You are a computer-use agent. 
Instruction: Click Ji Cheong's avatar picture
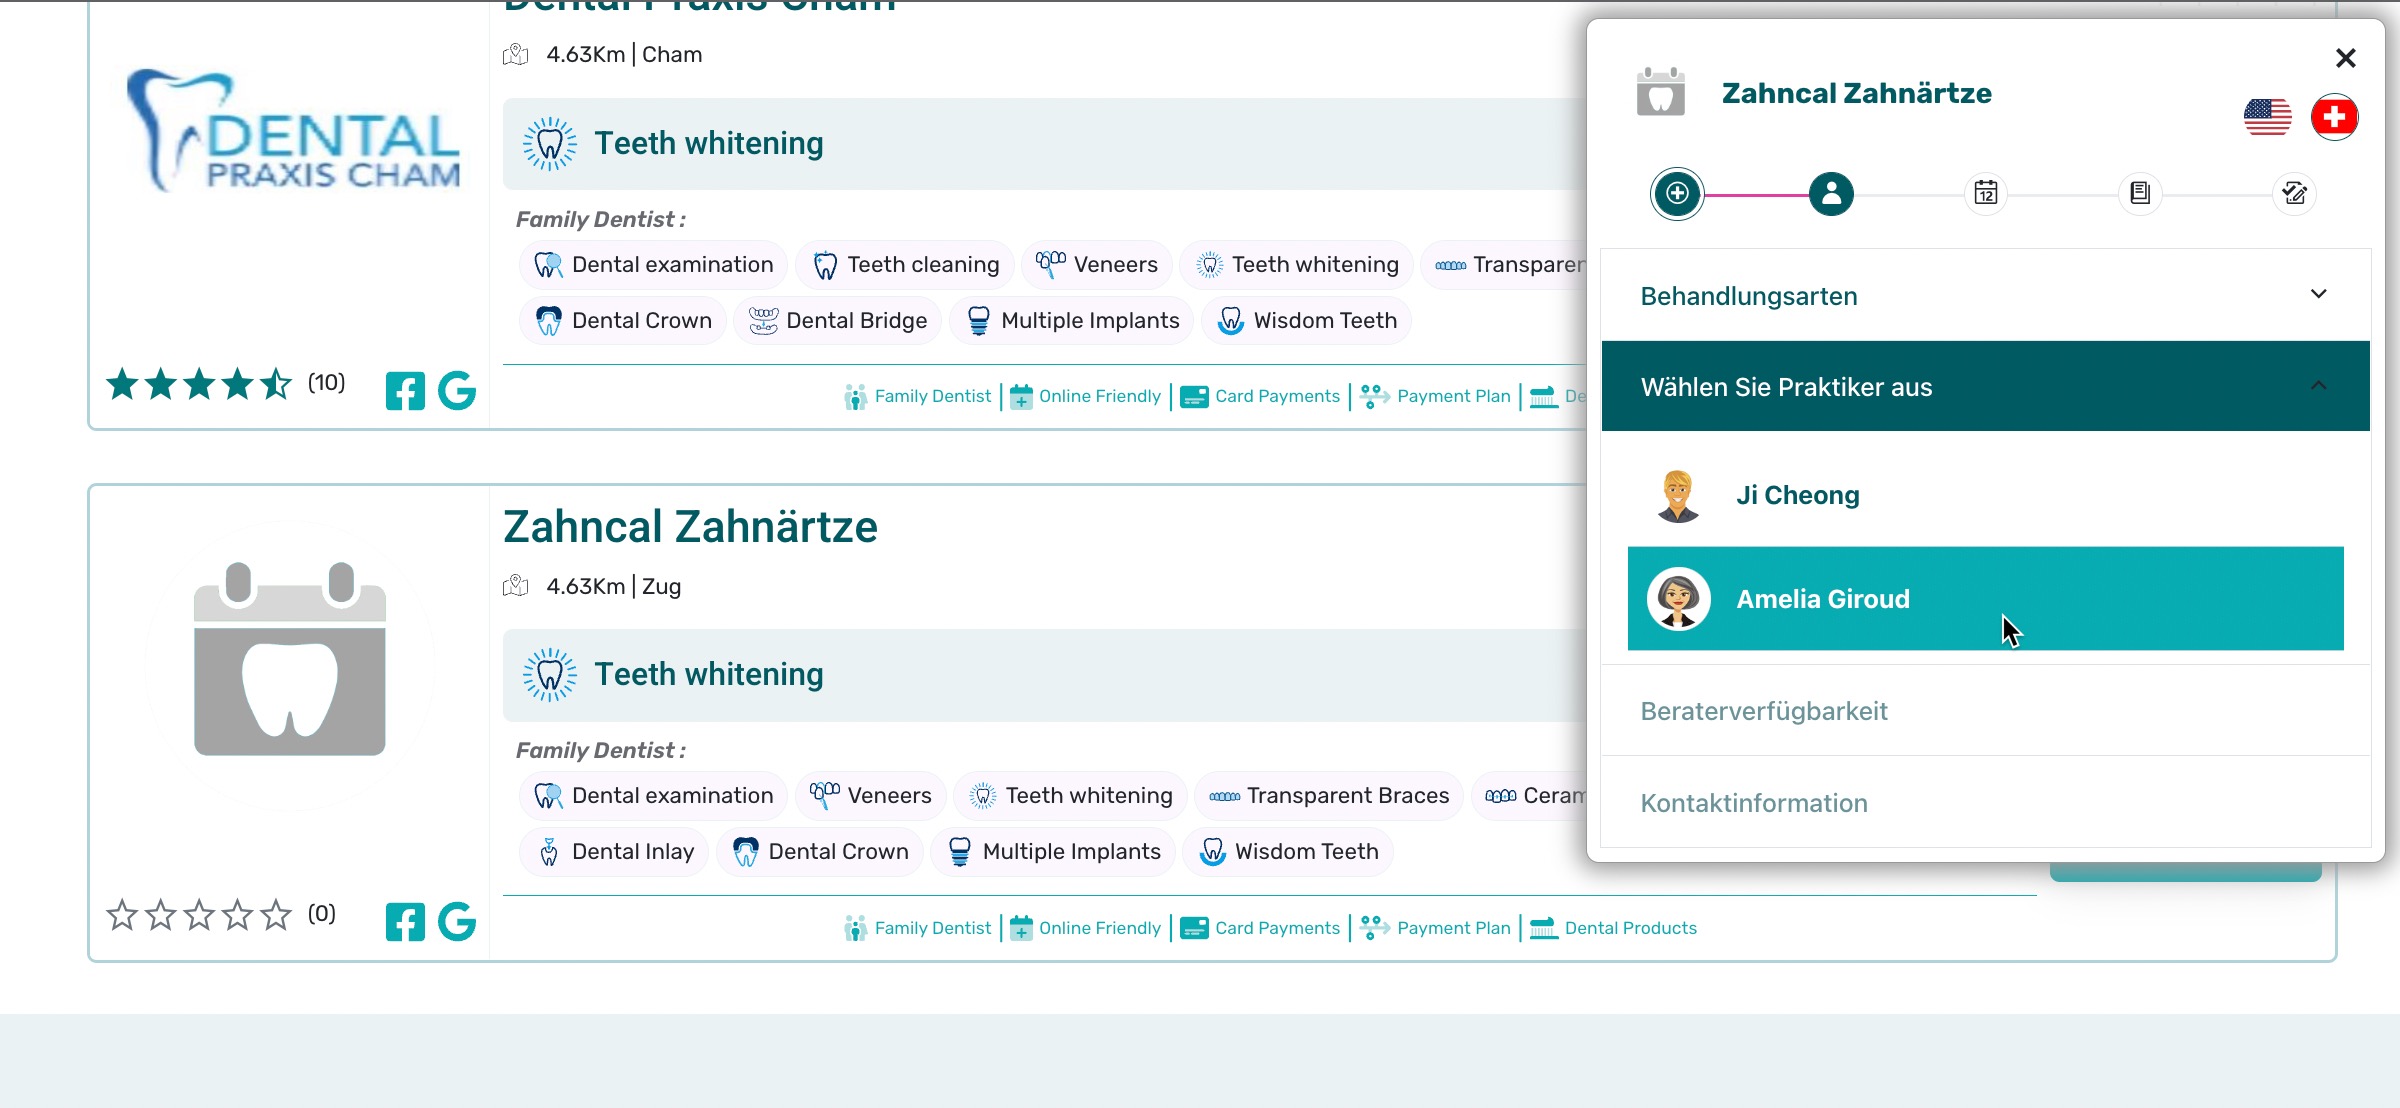pos(1678,495)
